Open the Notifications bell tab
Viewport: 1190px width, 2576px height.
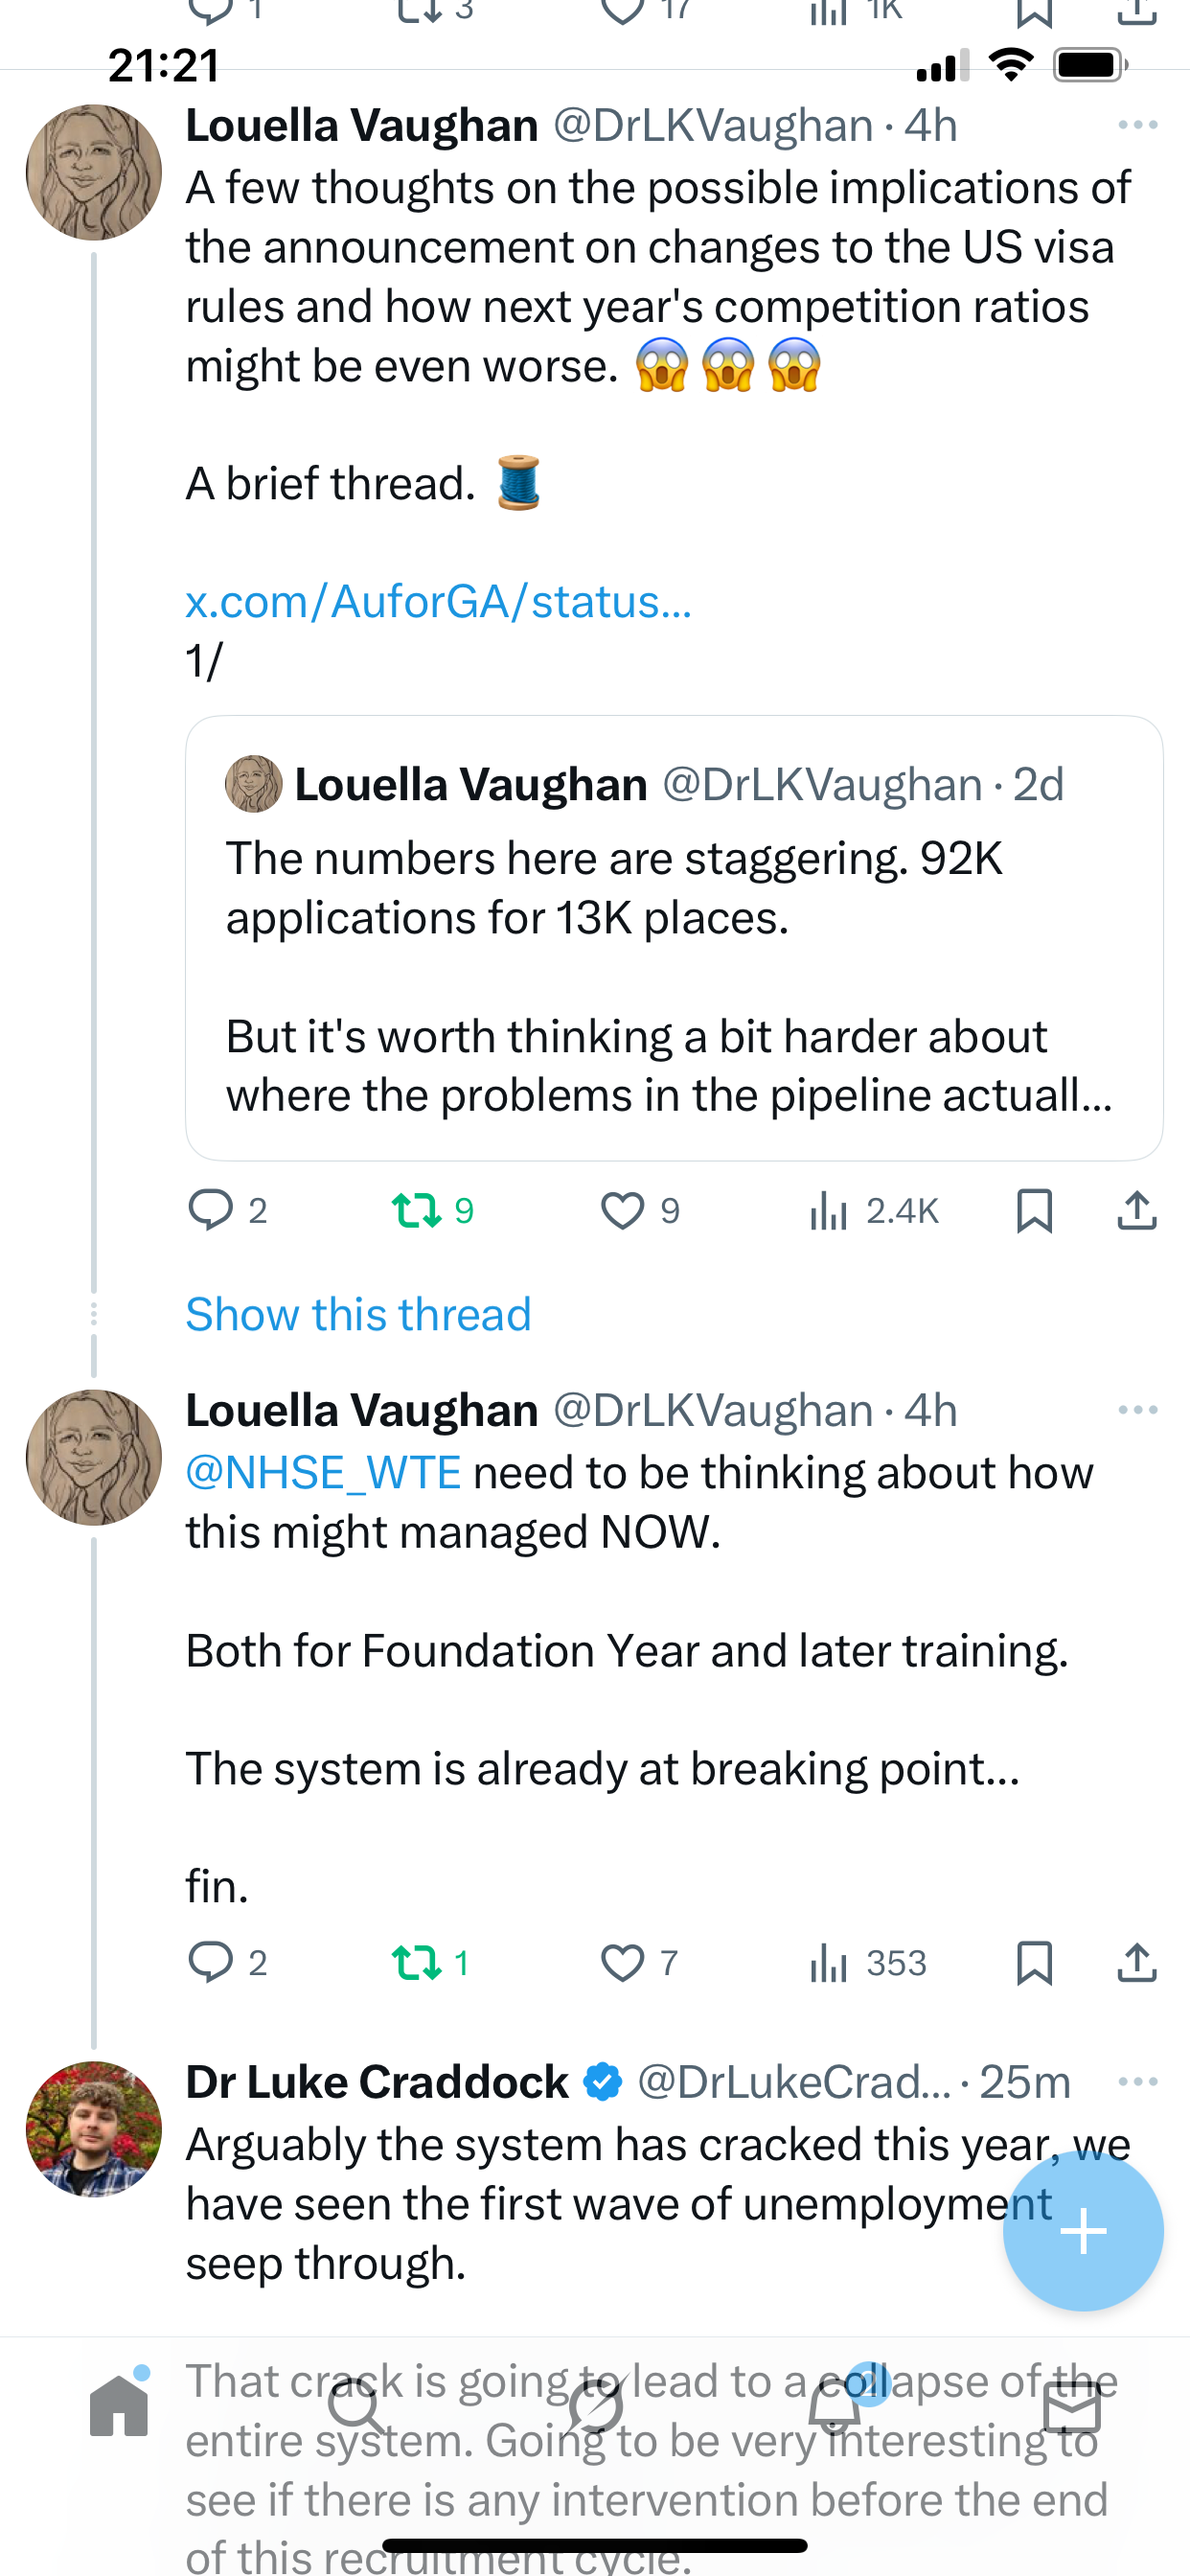tap(834, 2408)
